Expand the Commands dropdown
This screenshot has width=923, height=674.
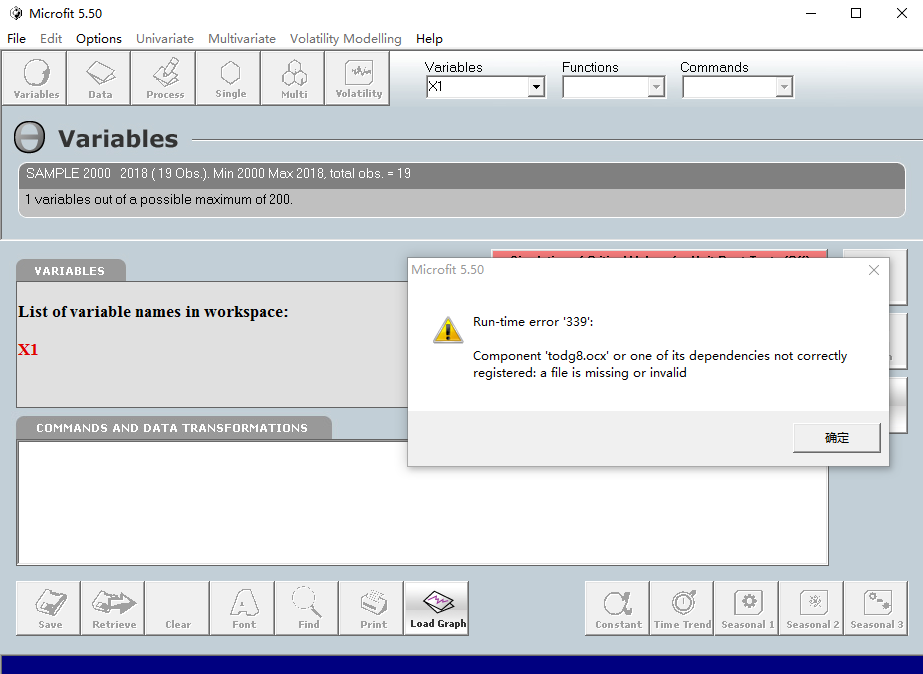[x=783, y=87]
